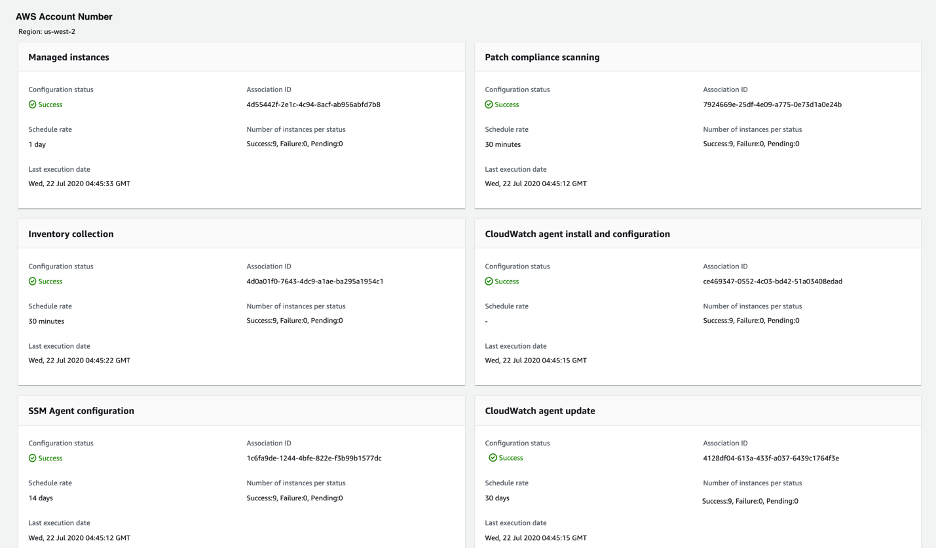Select the Patch compliance scanning heading
936x548 pixels.
point(542,57)
